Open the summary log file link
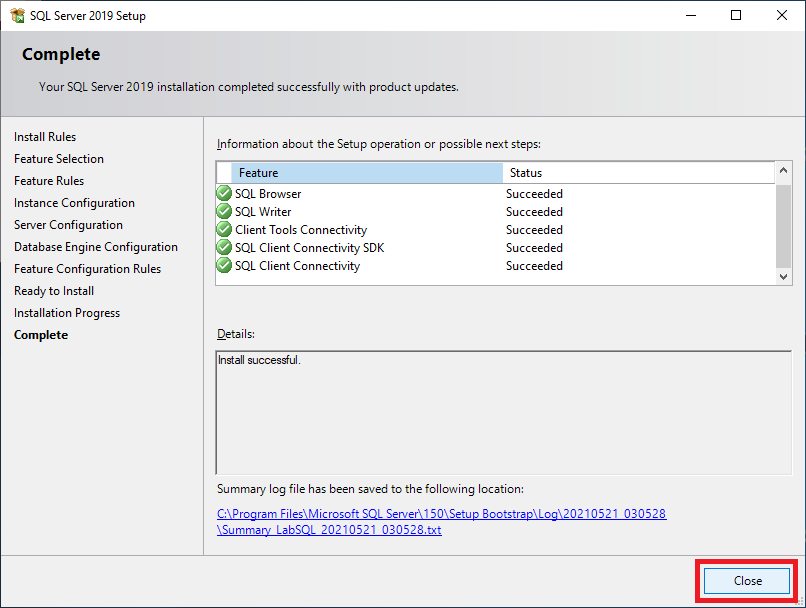This screenshot has width=806, height=608. 441,522
